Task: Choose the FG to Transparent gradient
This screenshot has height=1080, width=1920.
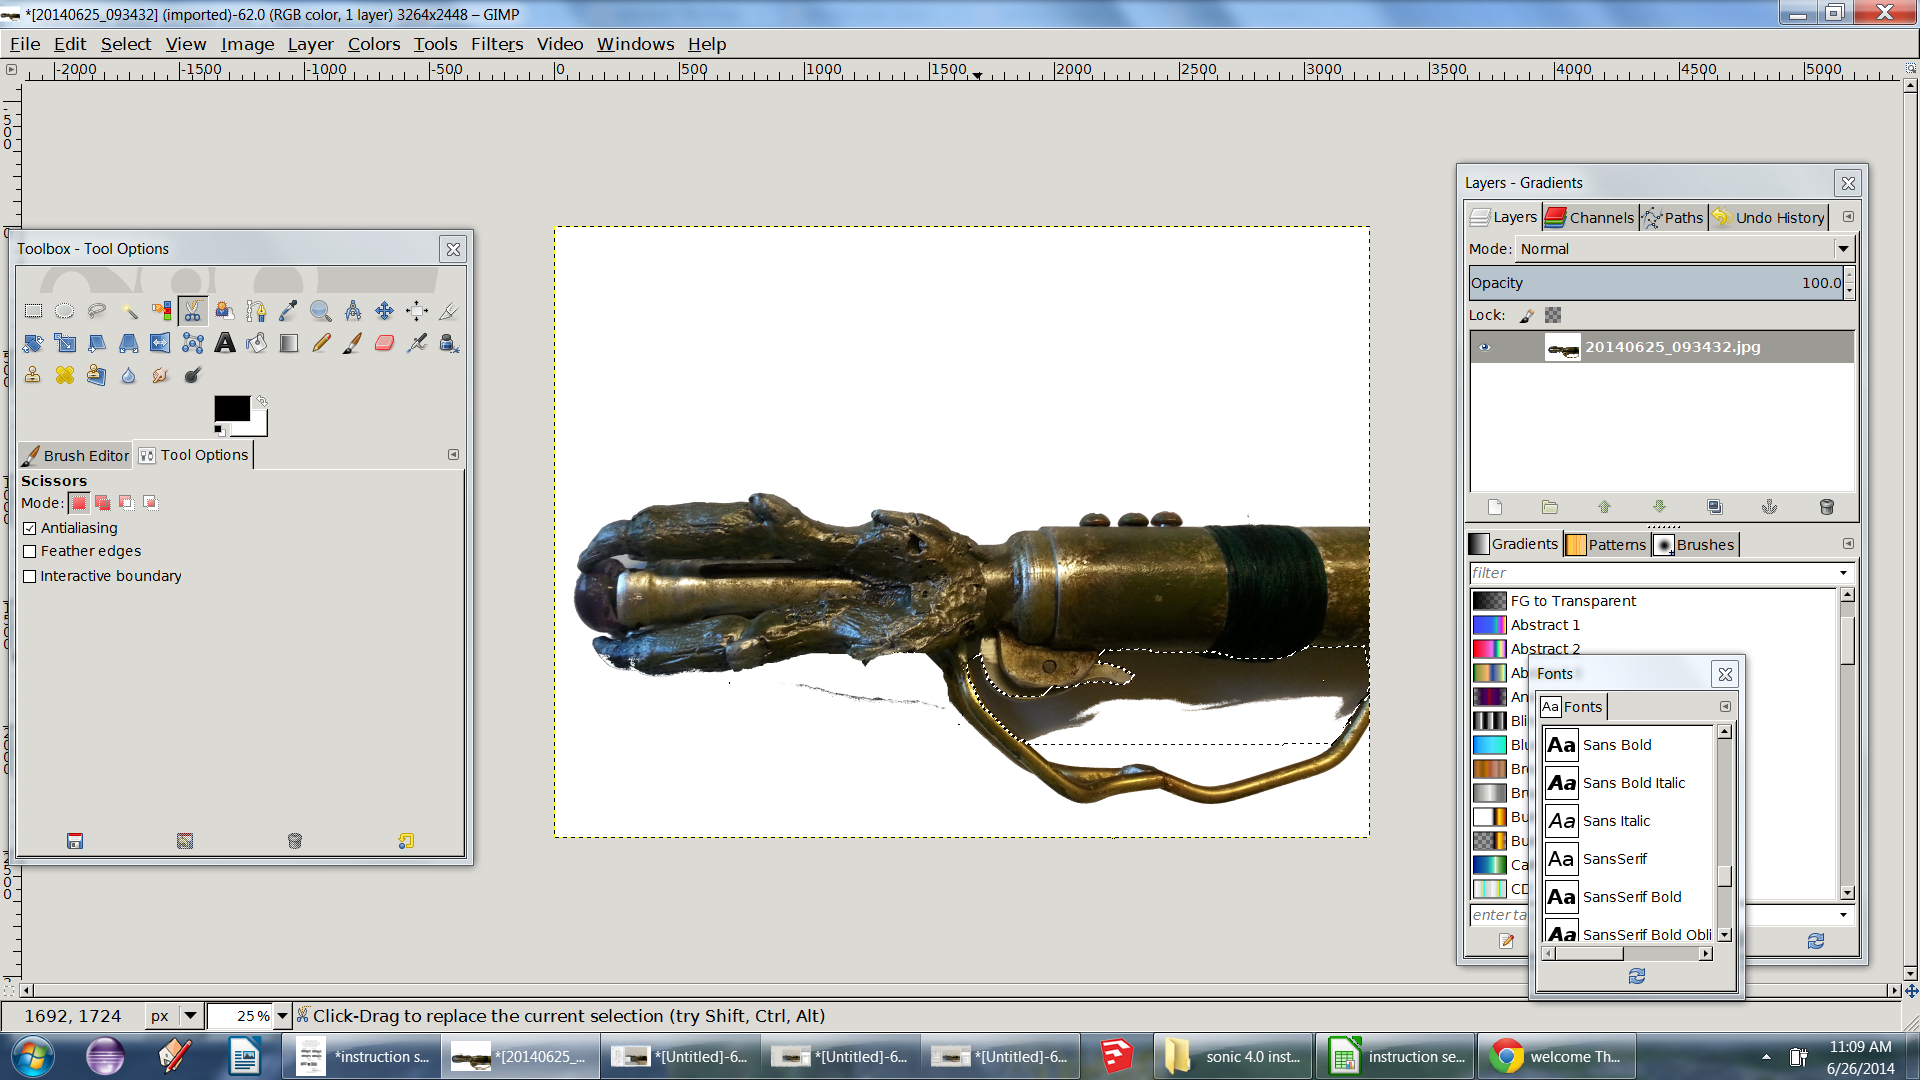Action: pyautogui.click(x=1572, y=601)
